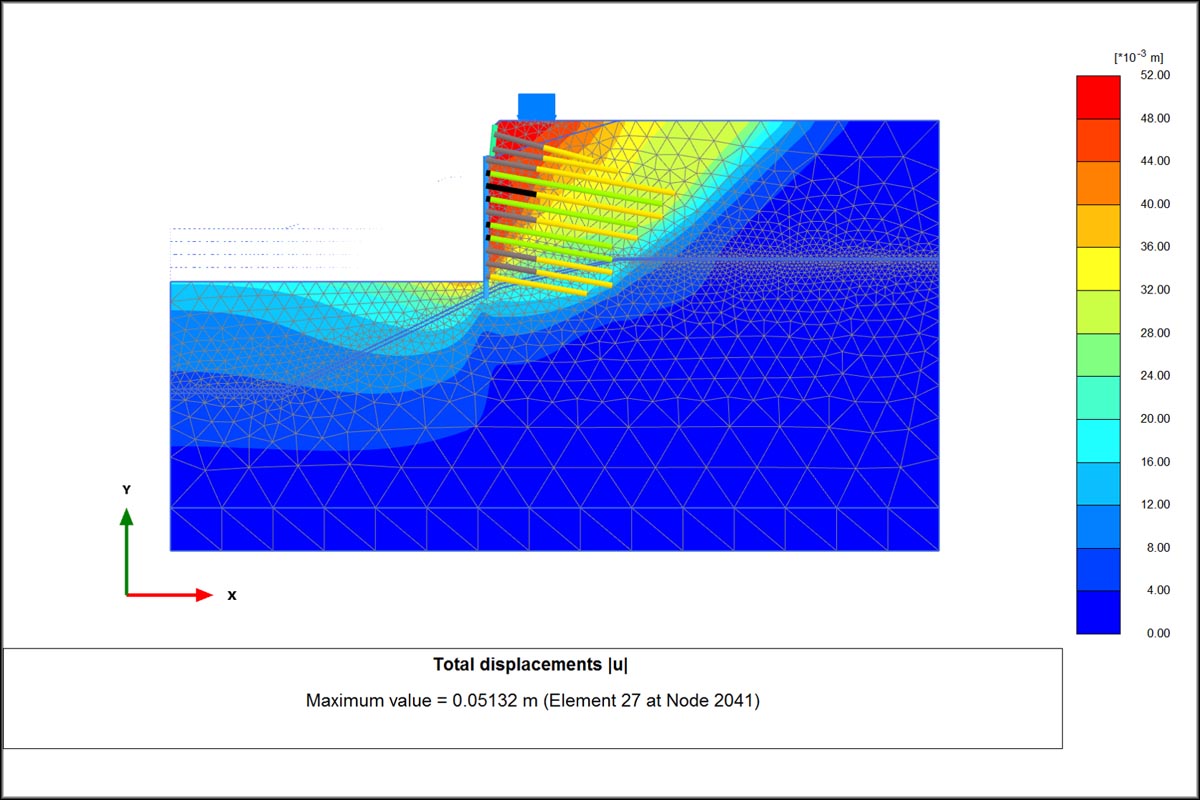The width and height of the screenshot is (1200, 800).
Task: Click the X axis letter label
Action: [232, 595]
